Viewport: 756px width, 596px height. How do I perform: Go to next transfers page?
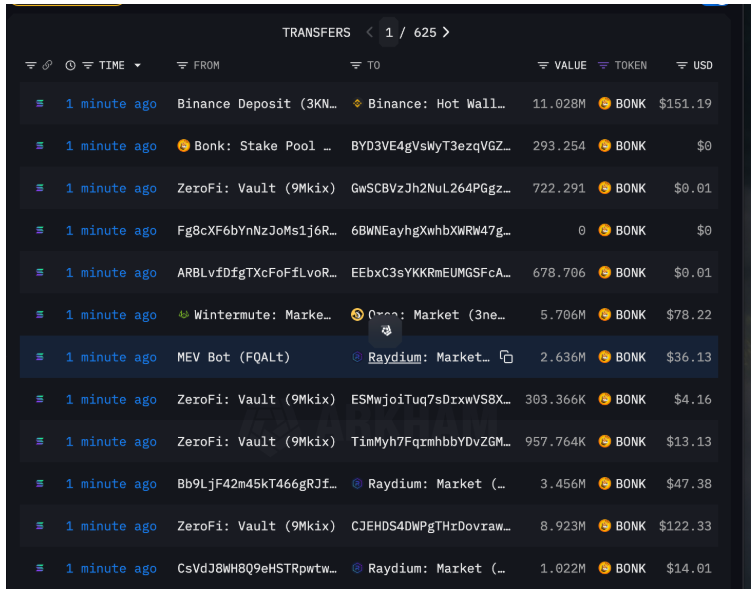446,32
